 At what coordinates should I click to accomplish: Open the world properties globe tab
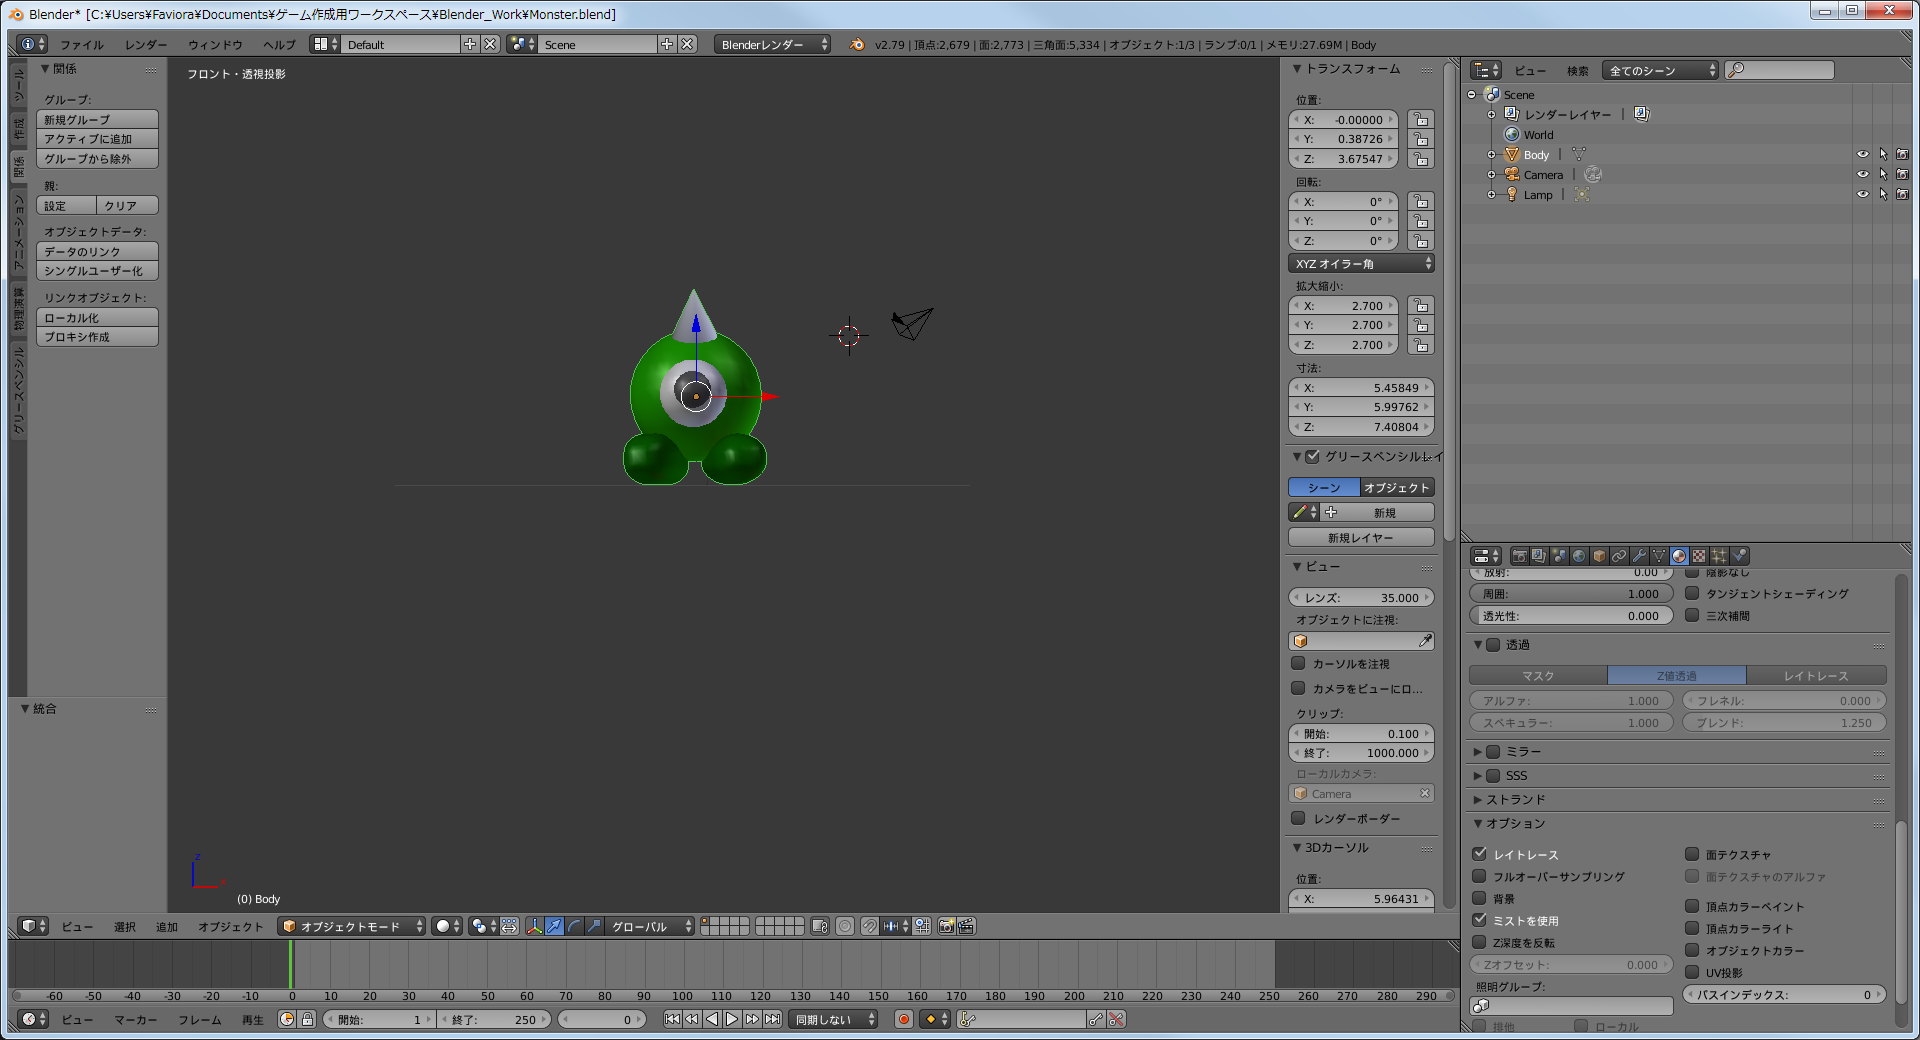pos(1579,556)
